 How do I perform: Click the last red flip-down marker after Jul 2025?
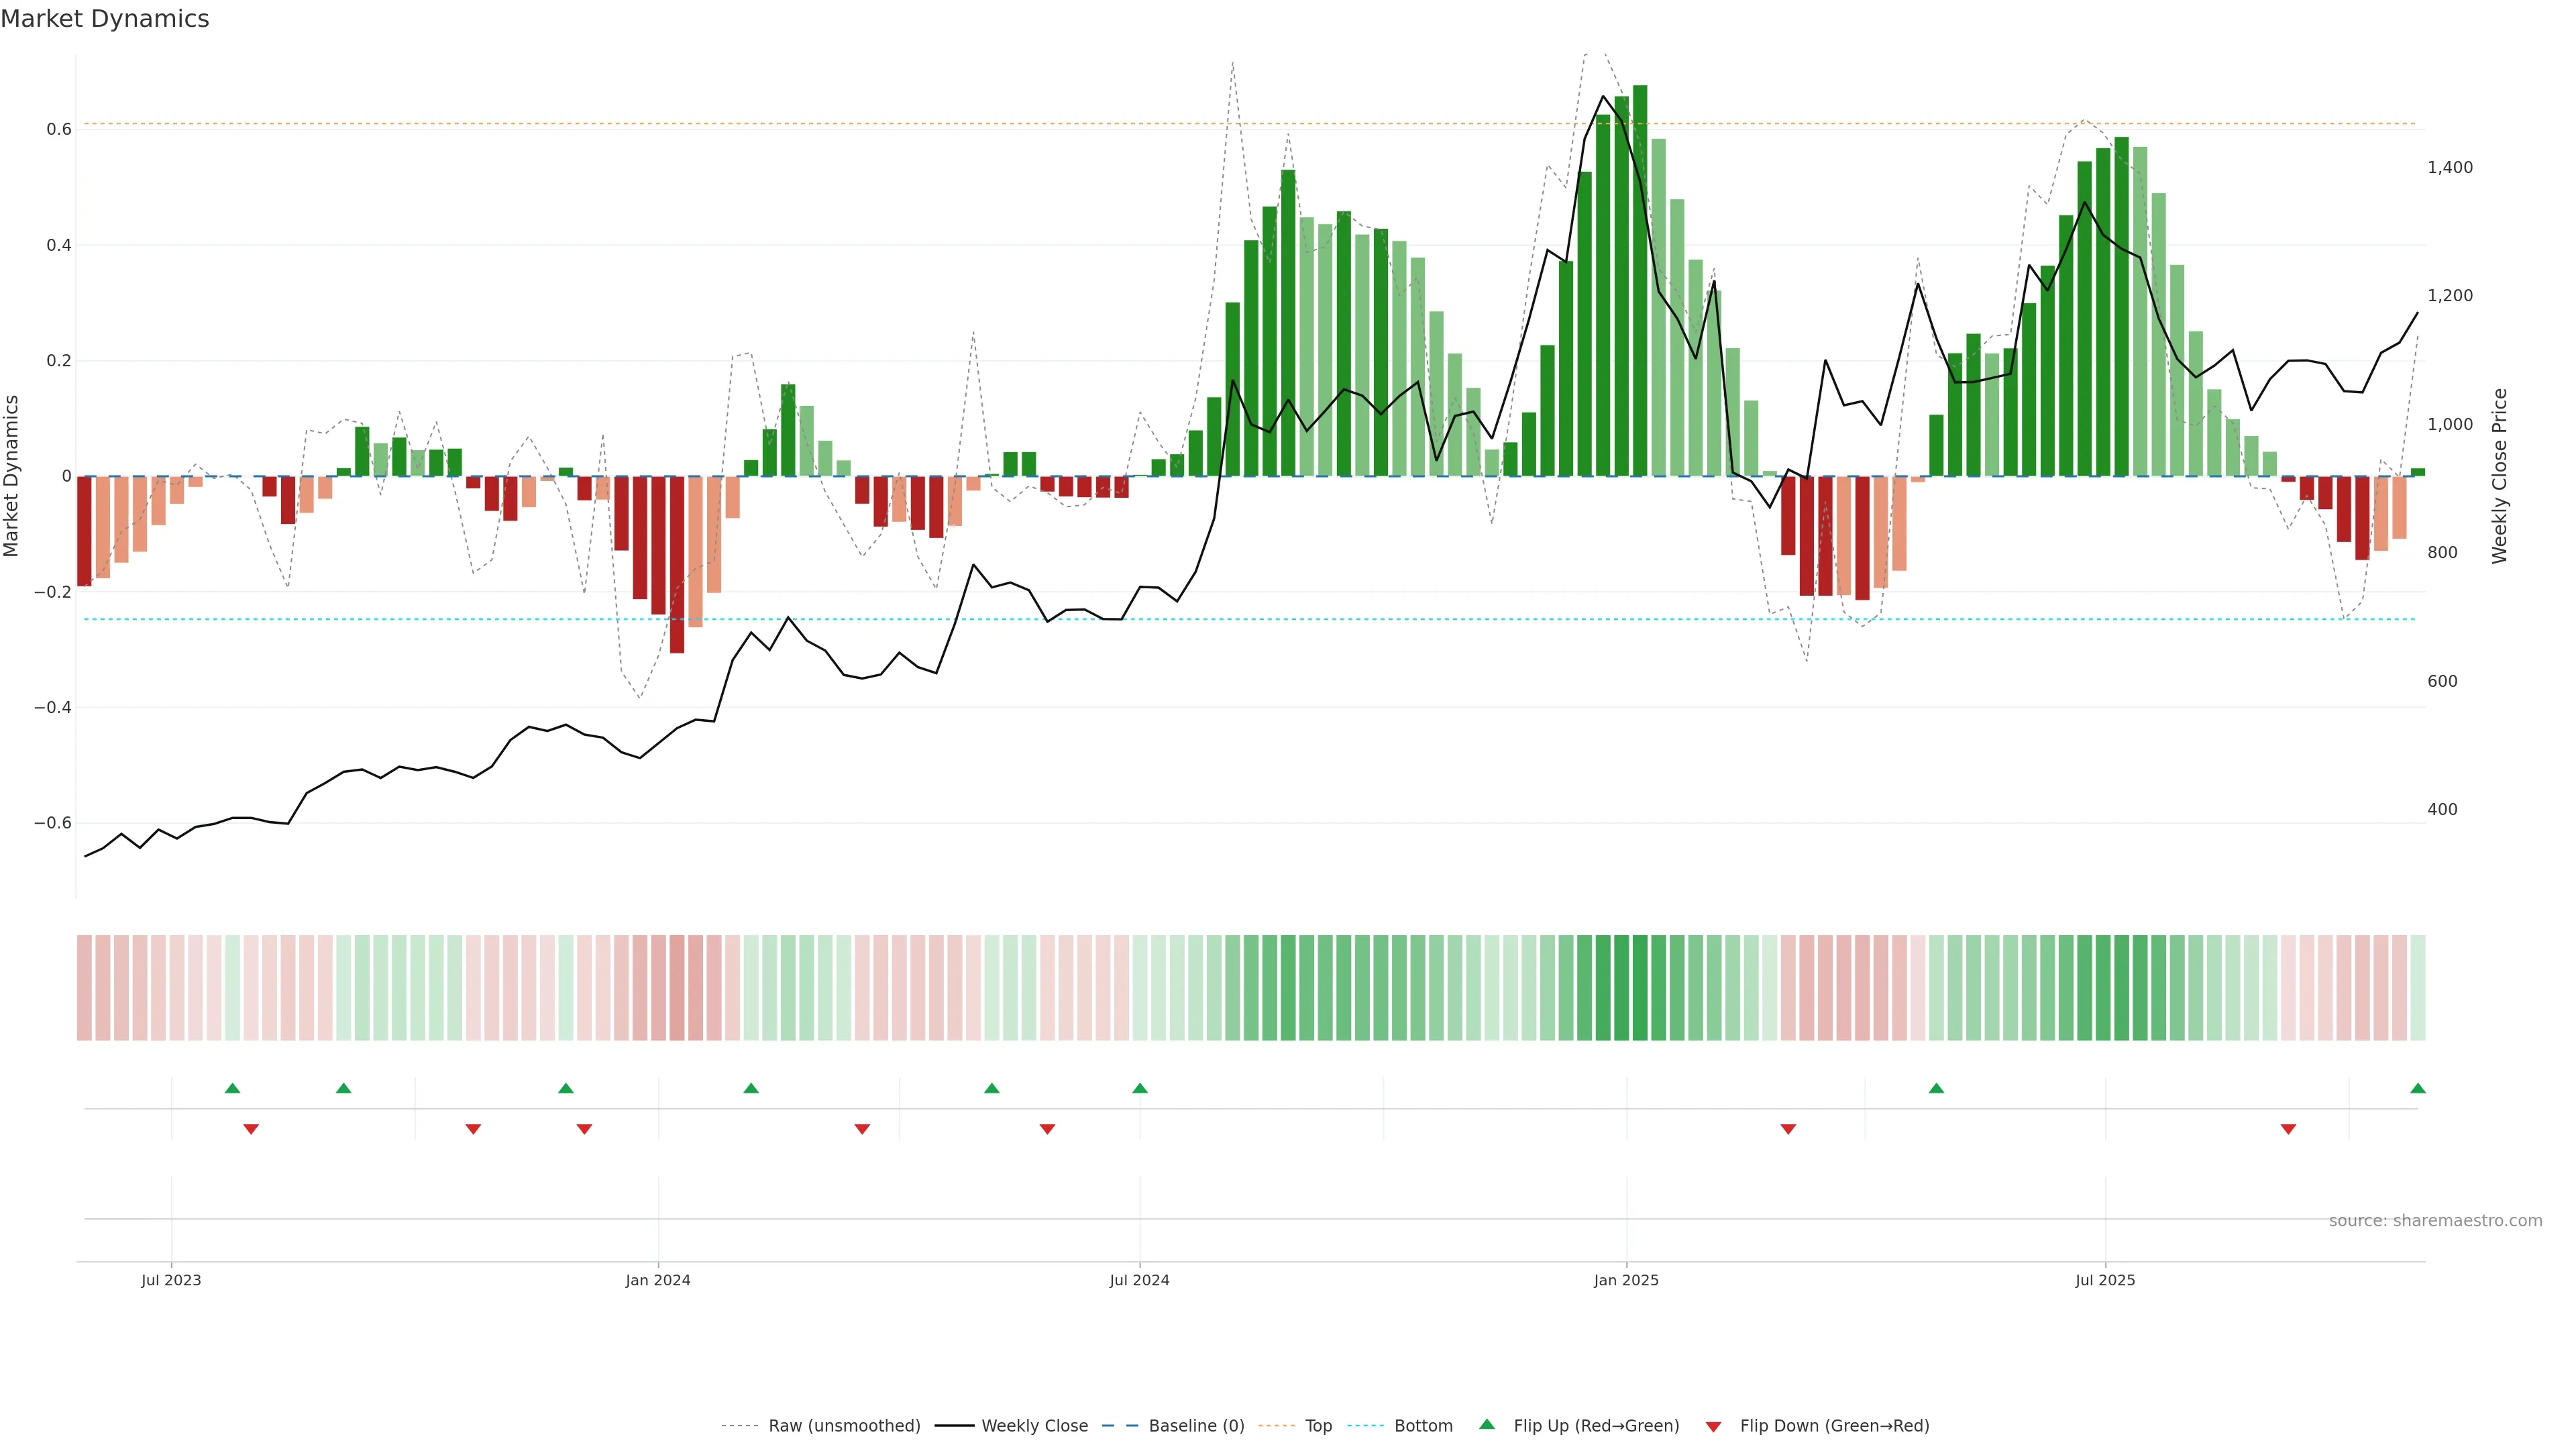tap(2288, 1129)
